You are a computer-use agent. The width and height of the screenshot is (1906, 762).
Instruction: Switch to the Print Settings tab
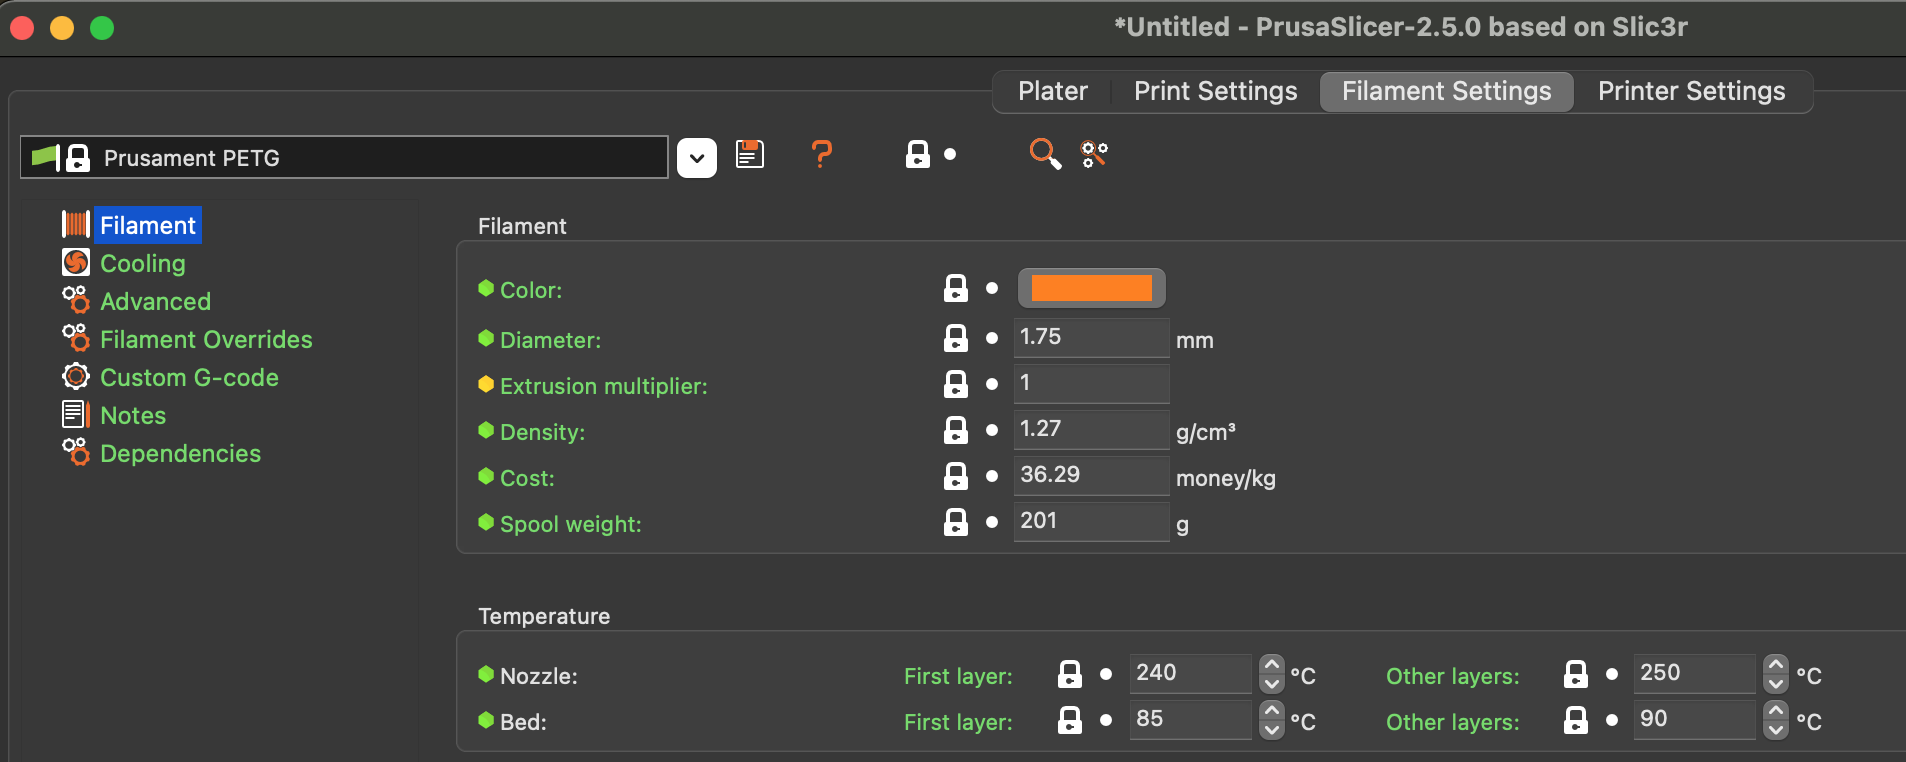(x=1215, y=91)
